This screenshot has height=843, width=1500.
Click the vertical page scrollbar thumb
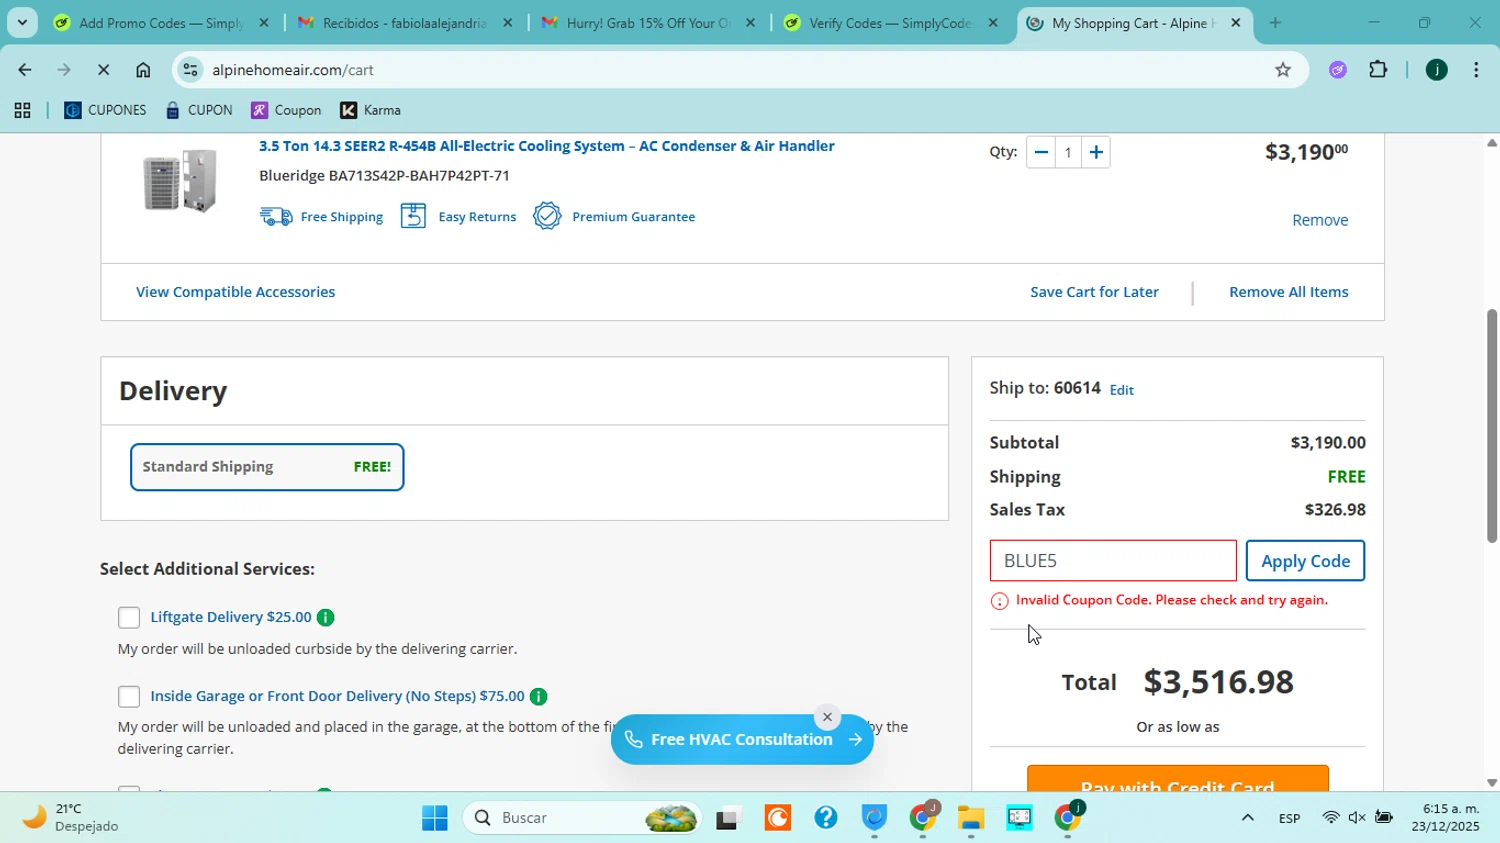pyautogui.click(x=1492, y=426)
